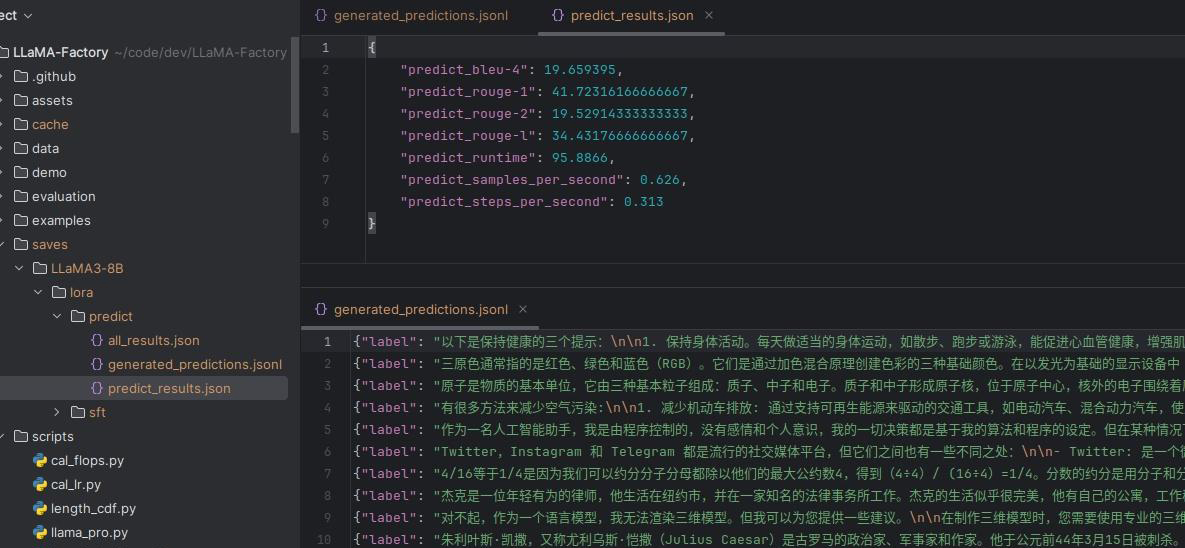1185x548 pixels.
Task: Switch to predict_results.json editor tab
Action: [632, 15]
